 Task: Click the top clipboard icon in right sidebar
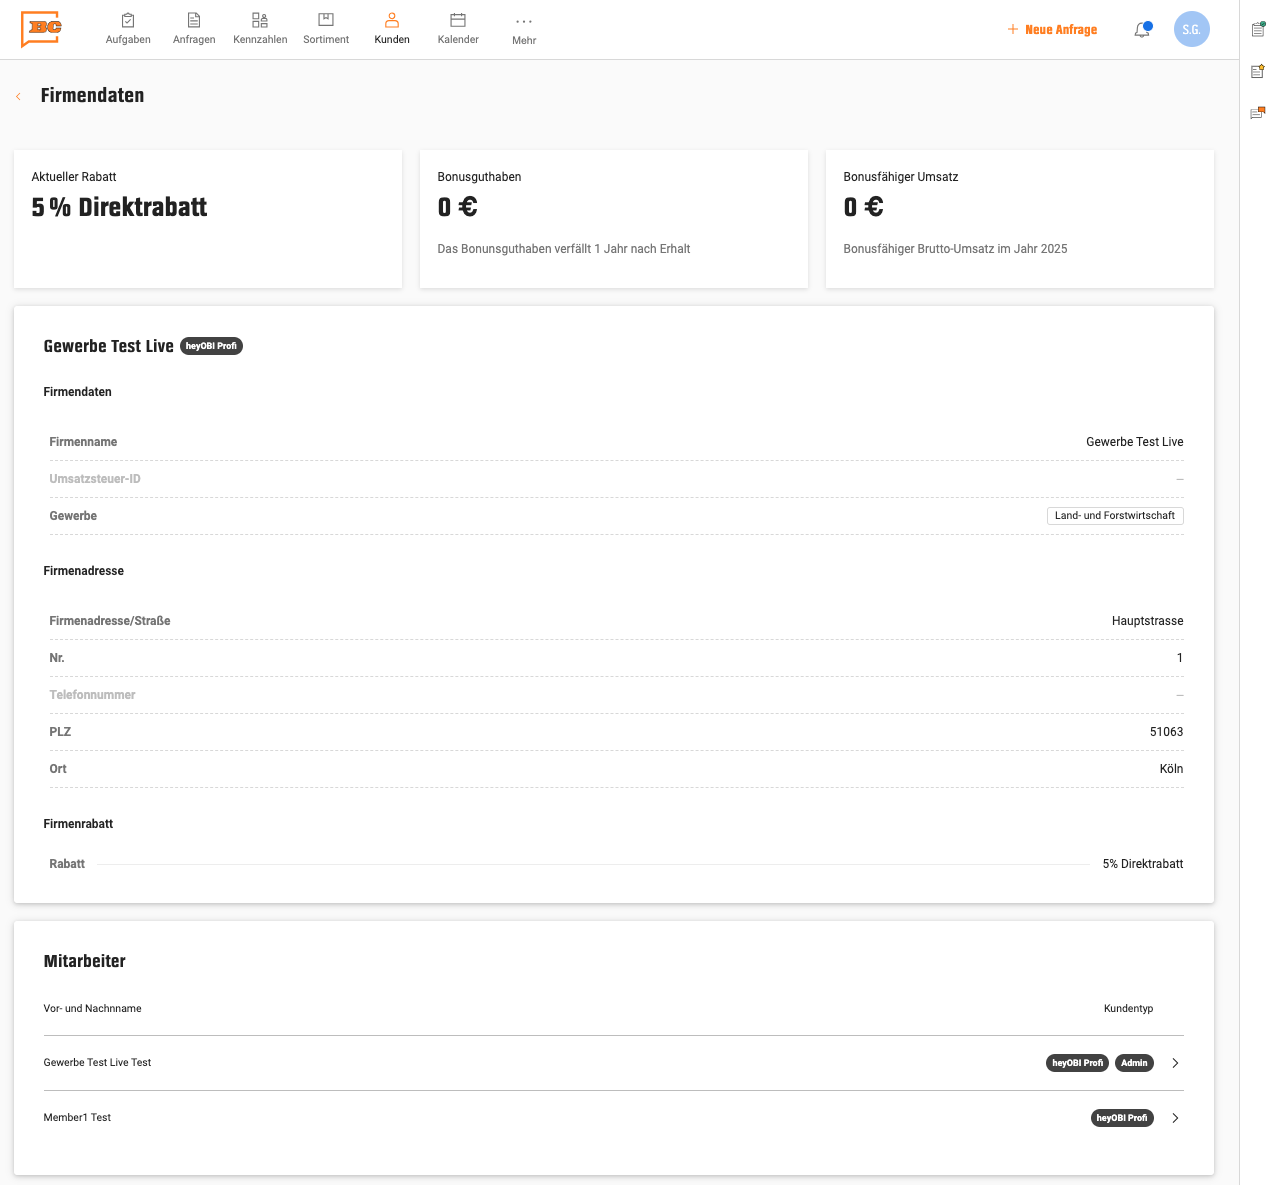pyautogui.click(x=1258, y=30)
